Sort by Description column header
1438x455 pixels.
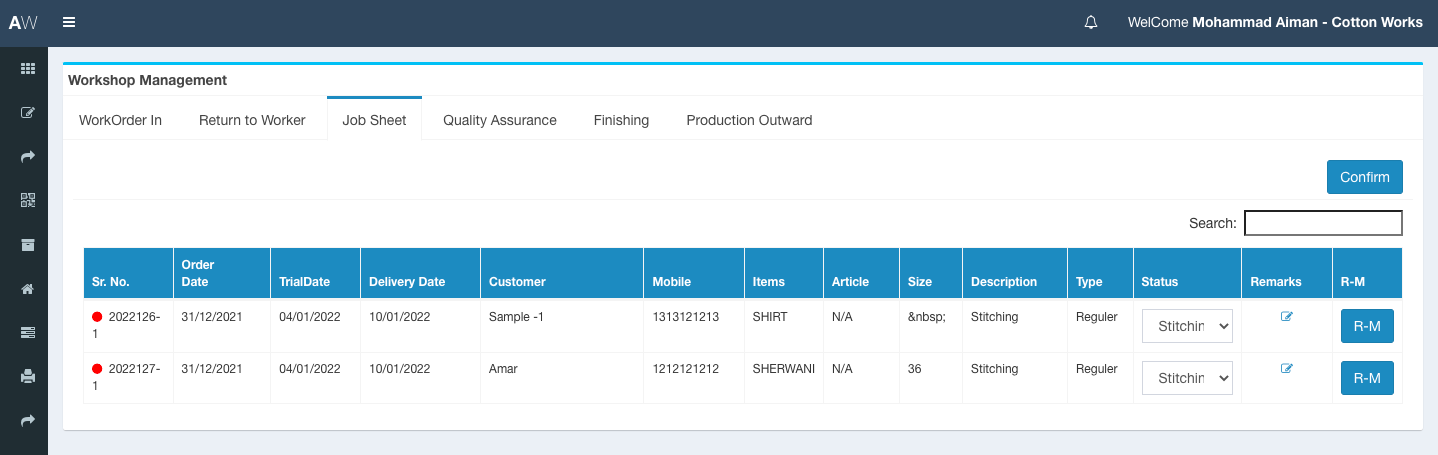click(x=1015, y=273)
